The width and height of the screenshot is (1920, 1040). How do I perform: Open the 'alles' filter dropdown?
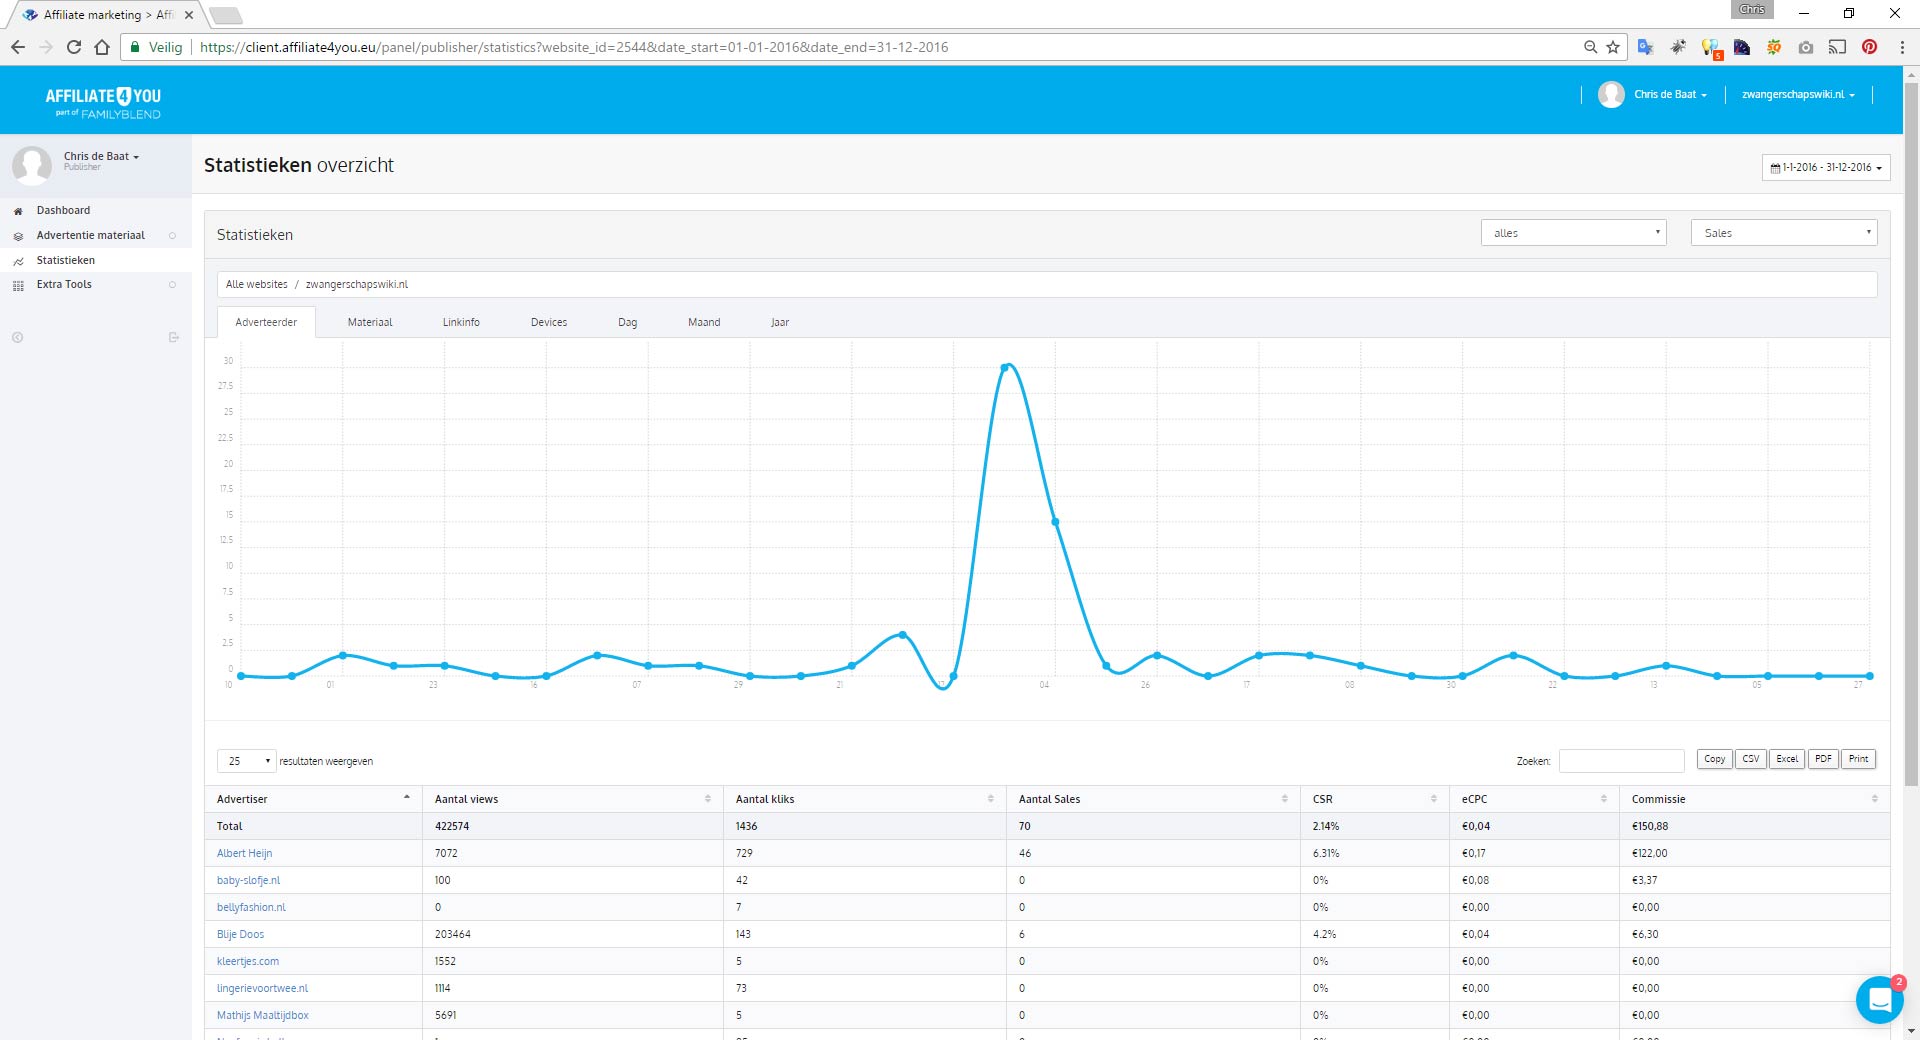coord(1573,233)
